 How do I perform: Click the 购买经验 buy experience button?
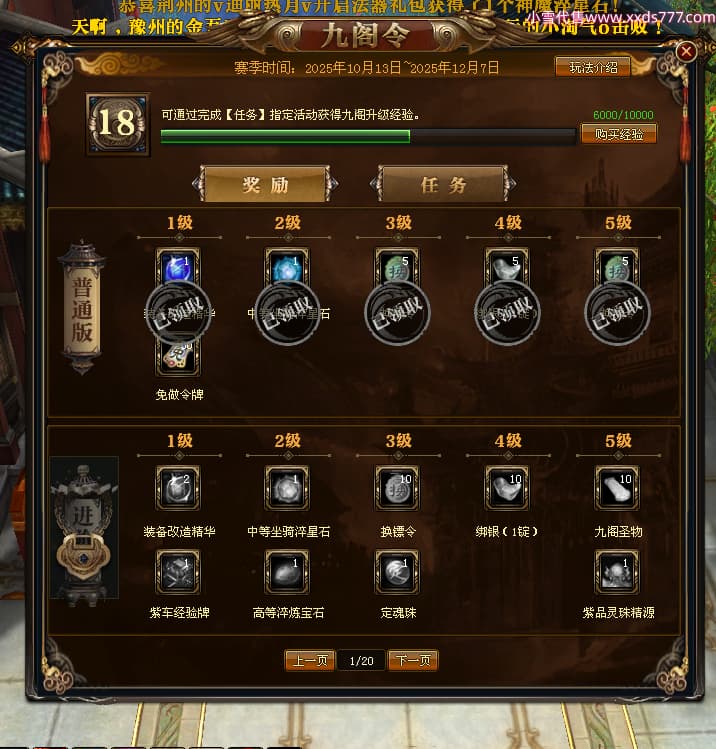pos(619,134)
